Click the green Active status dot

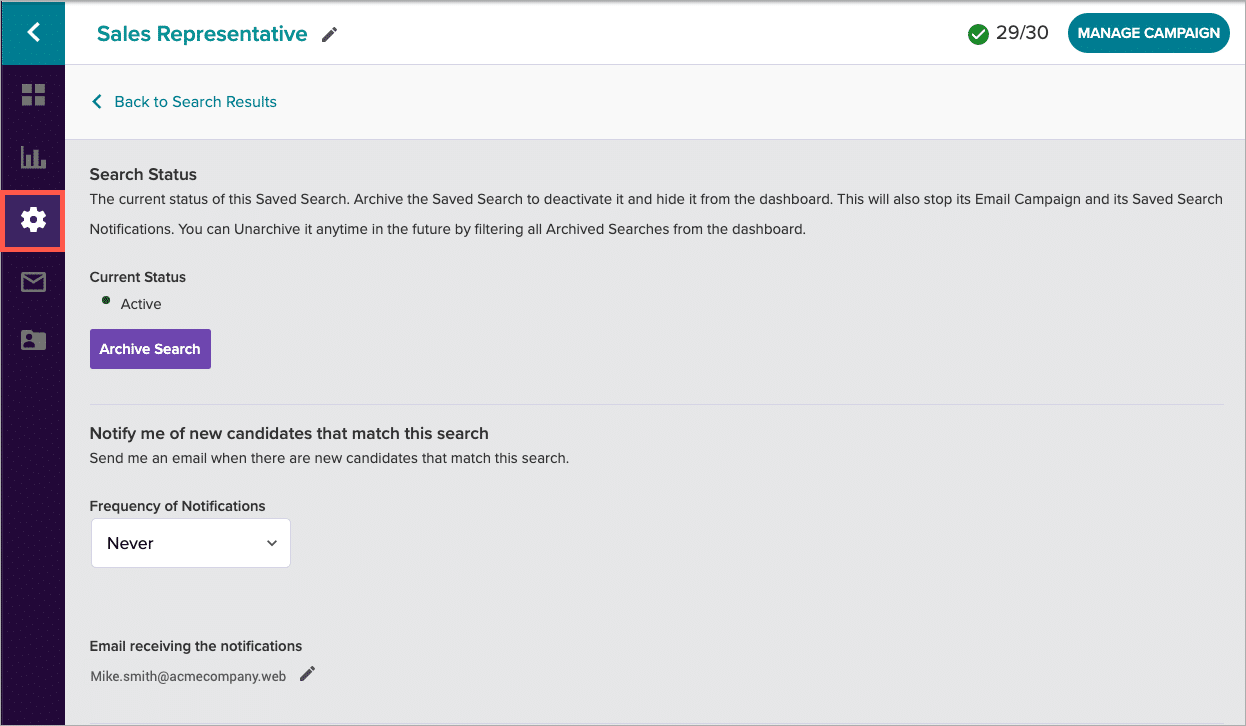106,300
